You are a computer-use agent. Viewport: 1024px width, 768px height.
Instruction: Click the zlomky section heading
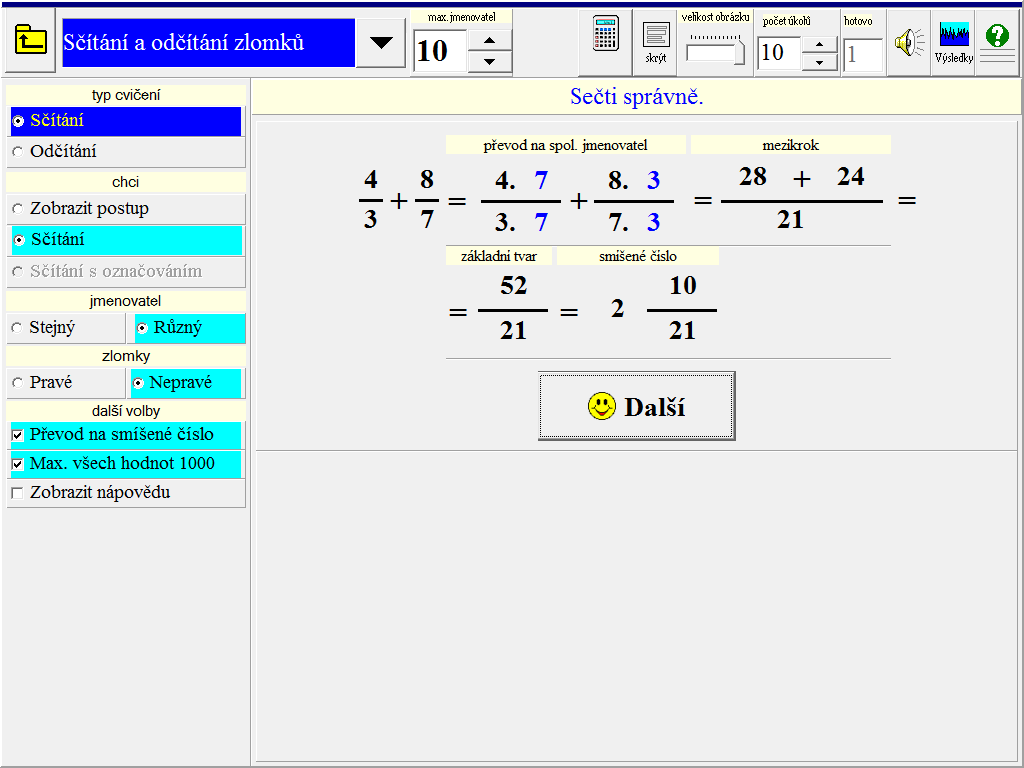(126, 356)
